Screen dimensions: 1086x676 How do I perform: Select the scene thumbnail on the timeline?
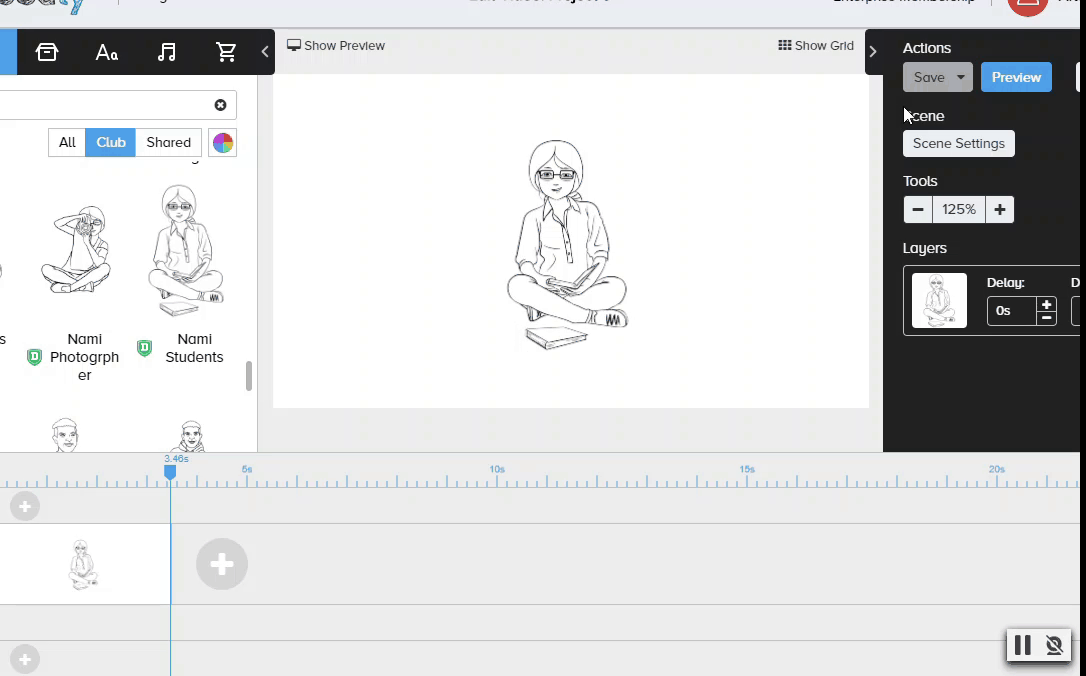pos(83,564)
